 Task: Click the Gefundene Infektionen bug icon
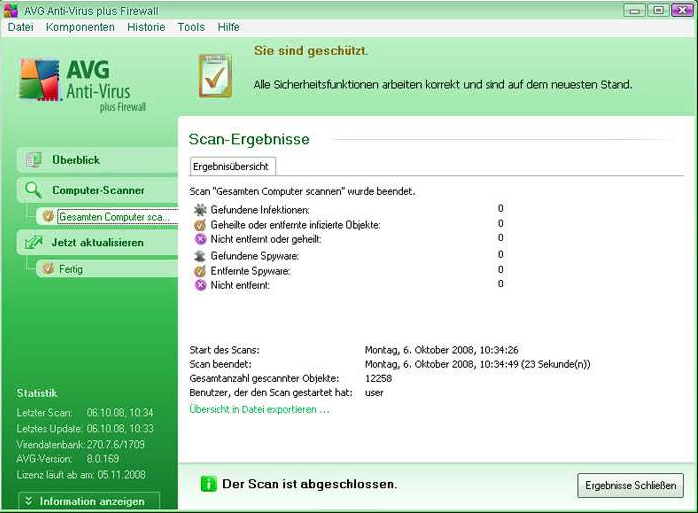200,209
